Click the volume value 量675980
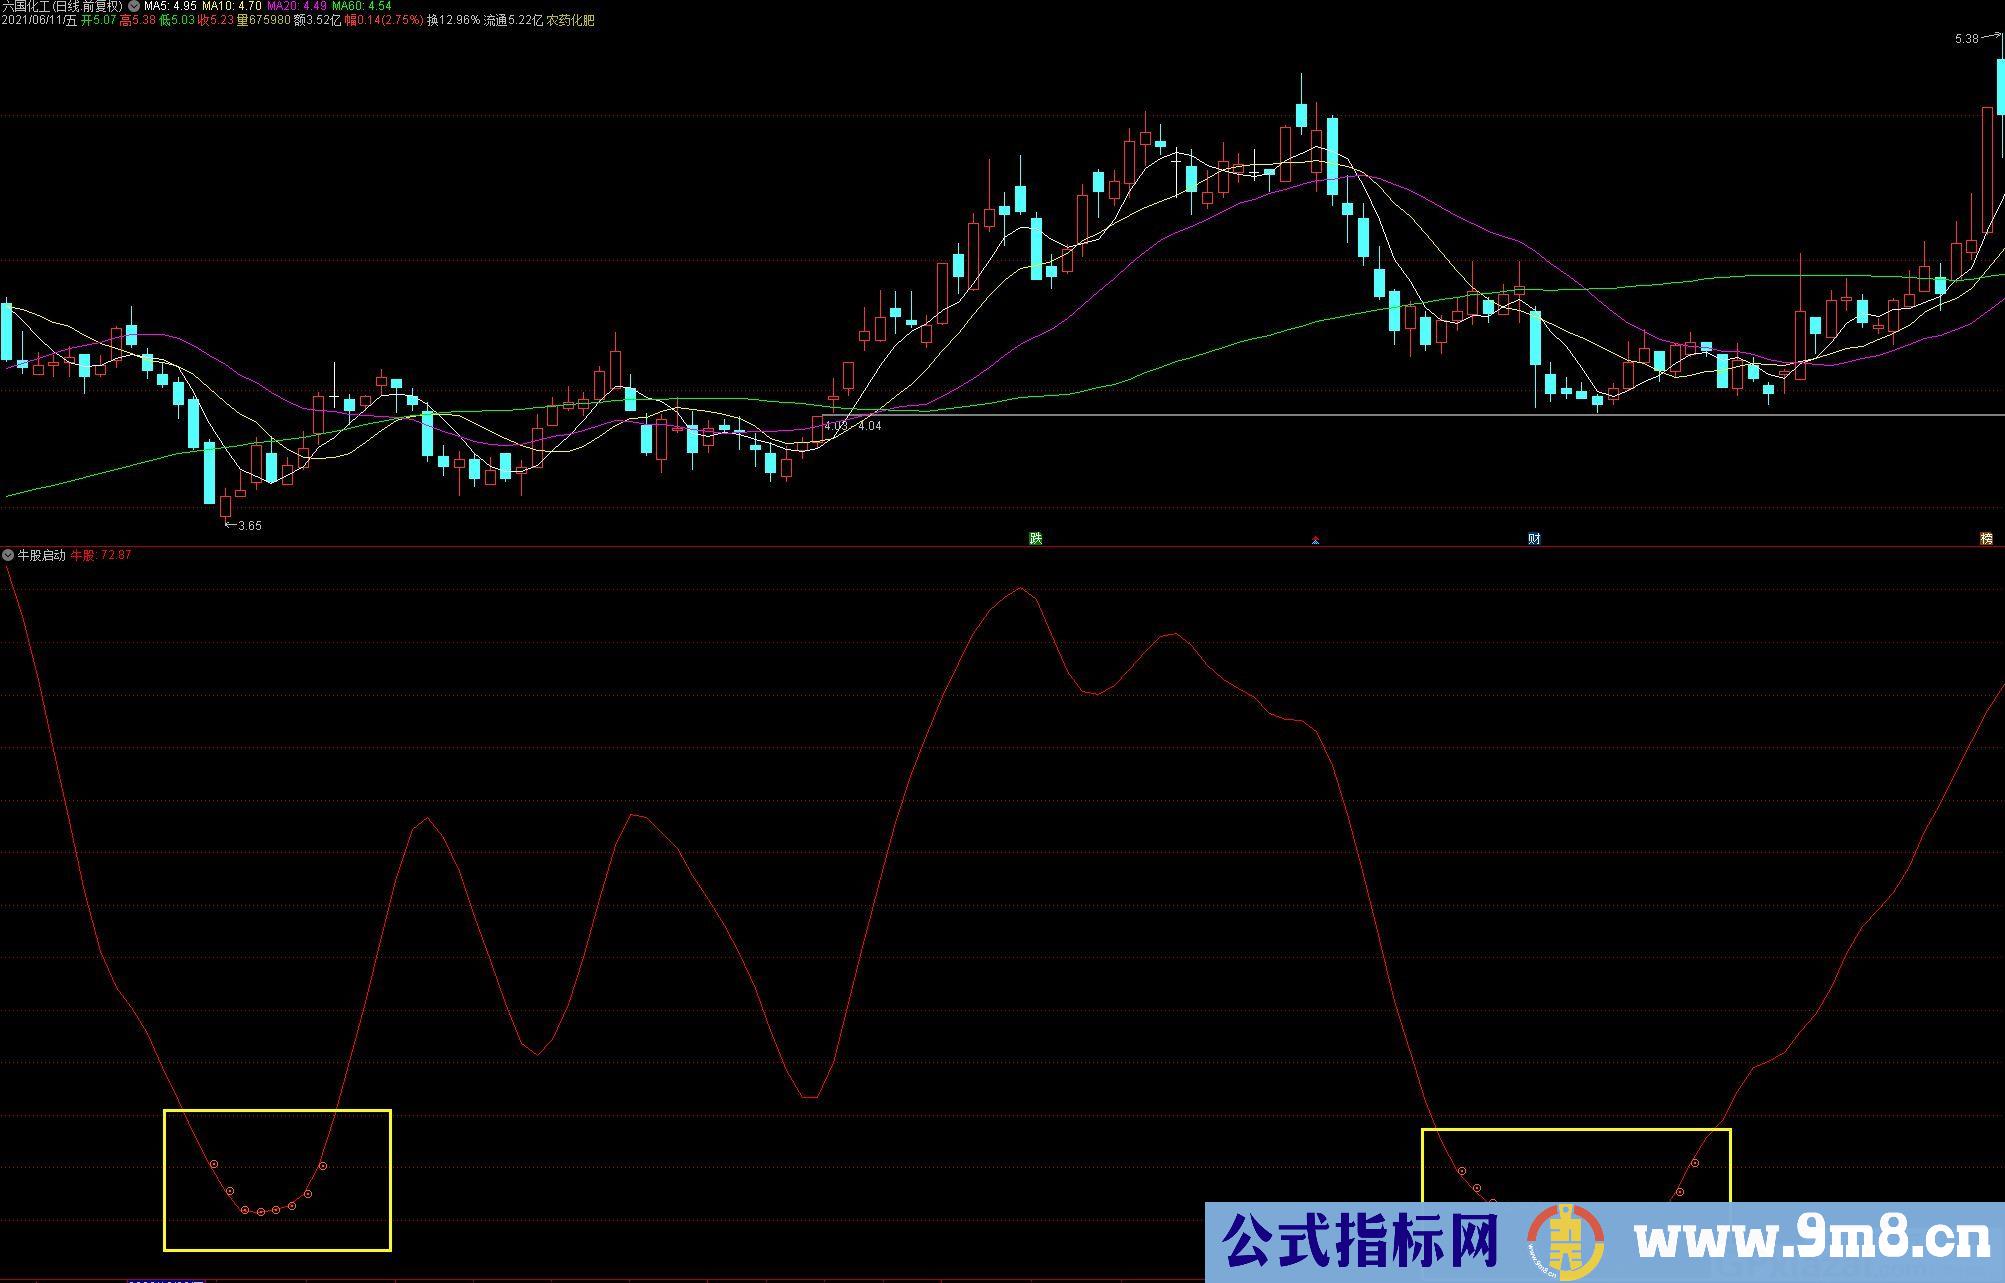The height and width of the screenshot is (1283, 2005). [264, 20]
